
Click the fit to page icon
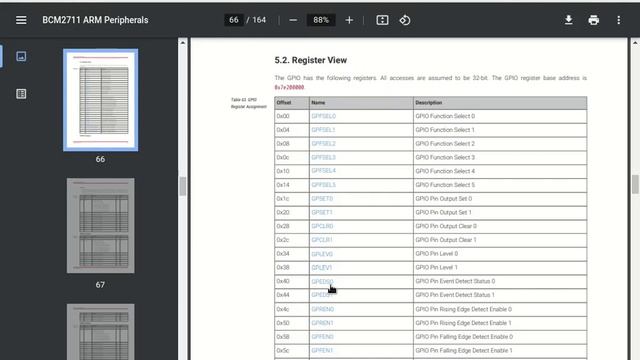[382, 20]
